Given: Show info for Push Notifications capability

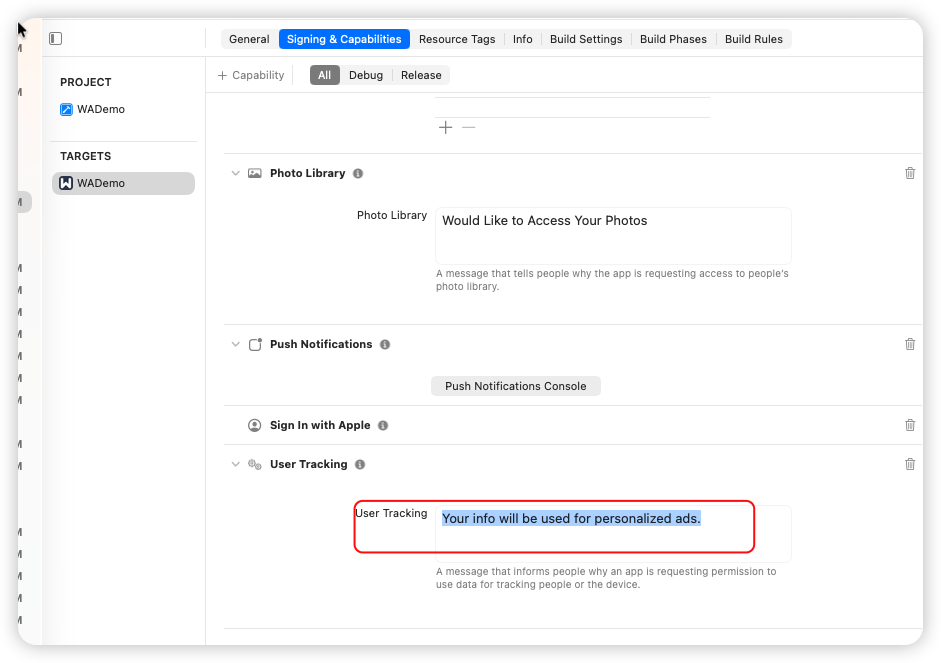Looking at the screenshot, I should click(x=385, y=344).
